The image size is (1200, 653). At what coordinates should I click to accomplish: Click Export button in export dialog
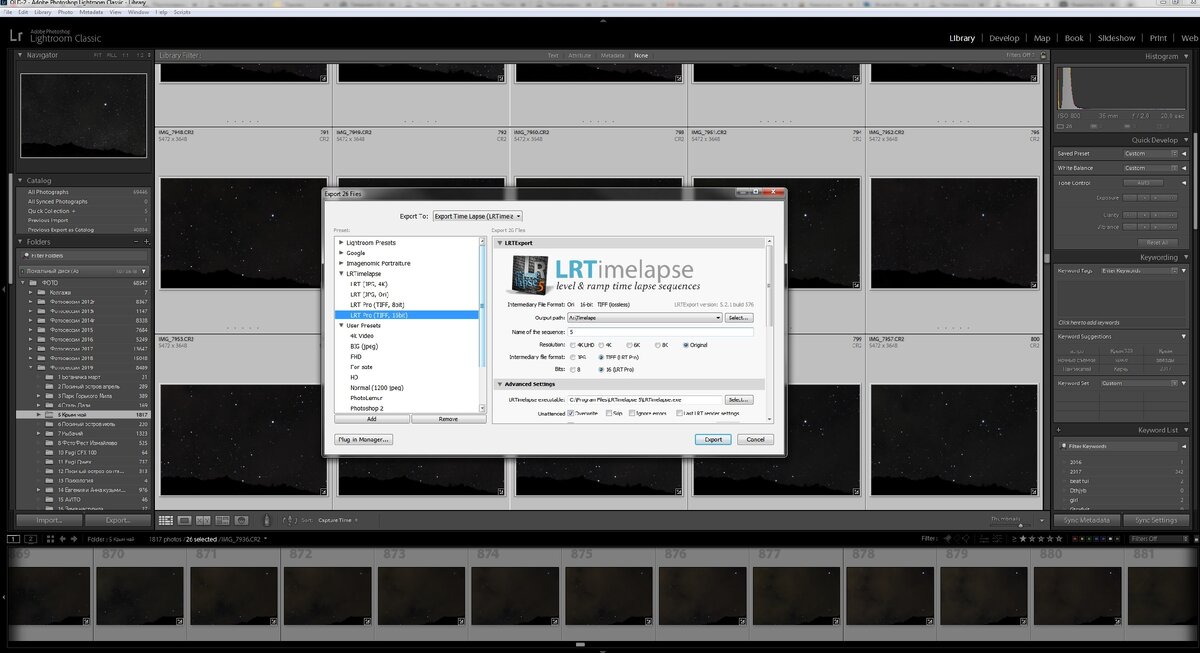click(713, 439)
